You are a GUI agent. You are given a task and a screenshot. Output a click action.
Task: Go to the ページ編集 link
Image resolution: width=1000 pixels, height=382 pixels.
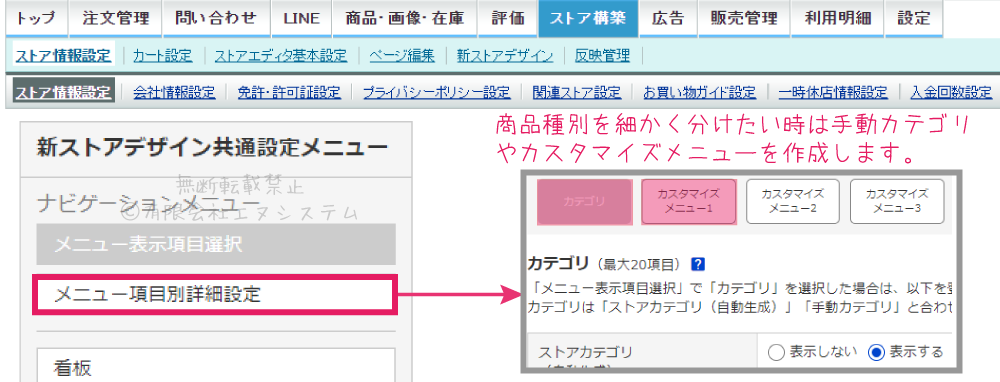pyautogui.click(x=402, y=56)
